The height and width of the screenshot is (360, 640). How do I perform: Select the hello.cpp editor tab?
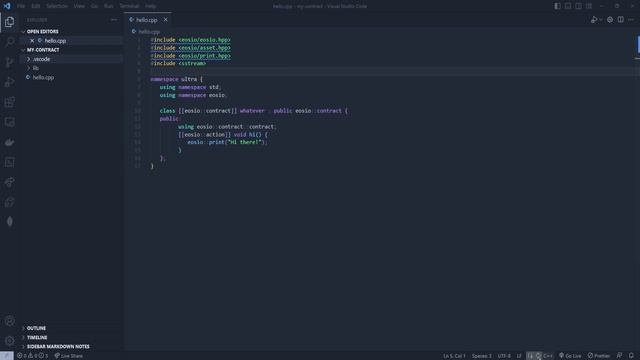pos(147,20)
